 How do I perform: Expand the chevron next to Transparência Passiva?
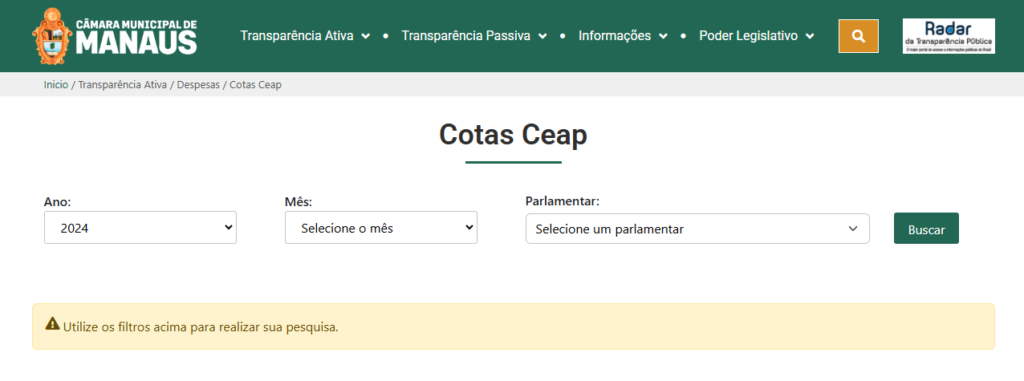click(x=542, y=36)
